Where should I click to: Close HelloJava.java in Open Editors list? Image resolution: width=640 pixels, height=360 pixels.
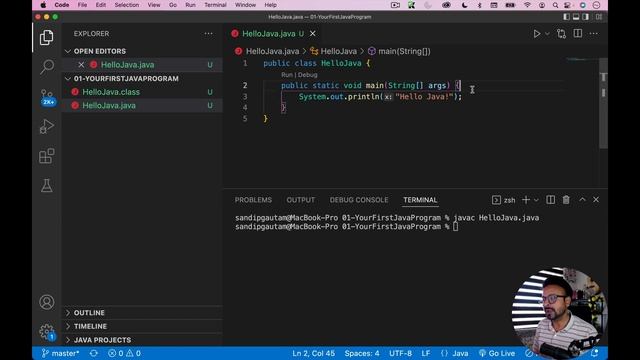pyautogui.click(x=81, y=64)
